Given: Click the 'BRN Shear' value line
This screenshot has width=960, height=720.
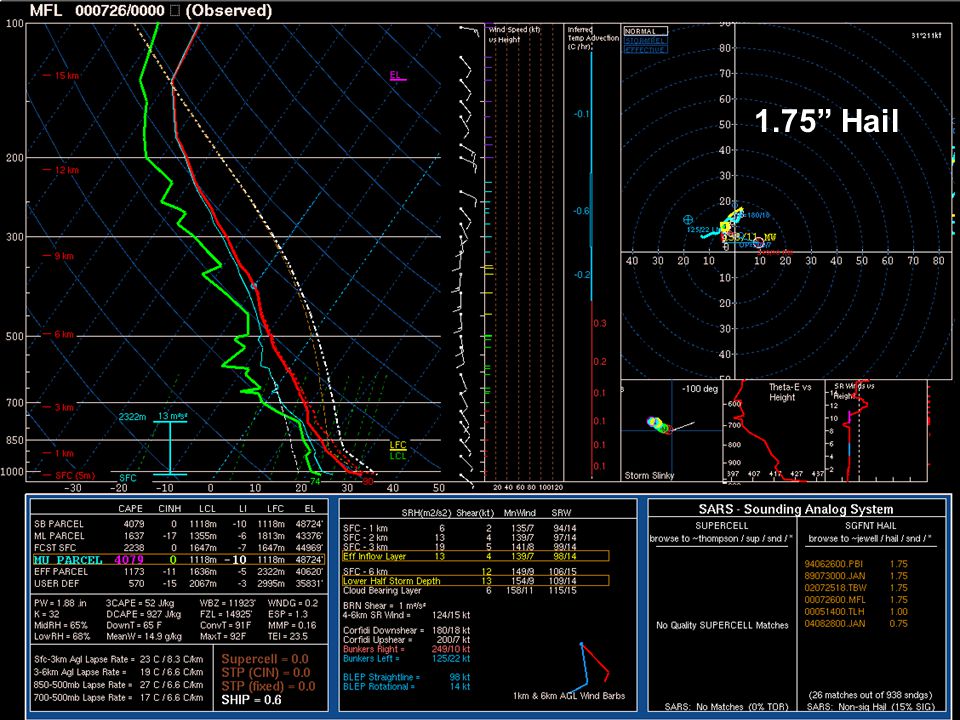Looking at the screenshot, I should 384,606.
